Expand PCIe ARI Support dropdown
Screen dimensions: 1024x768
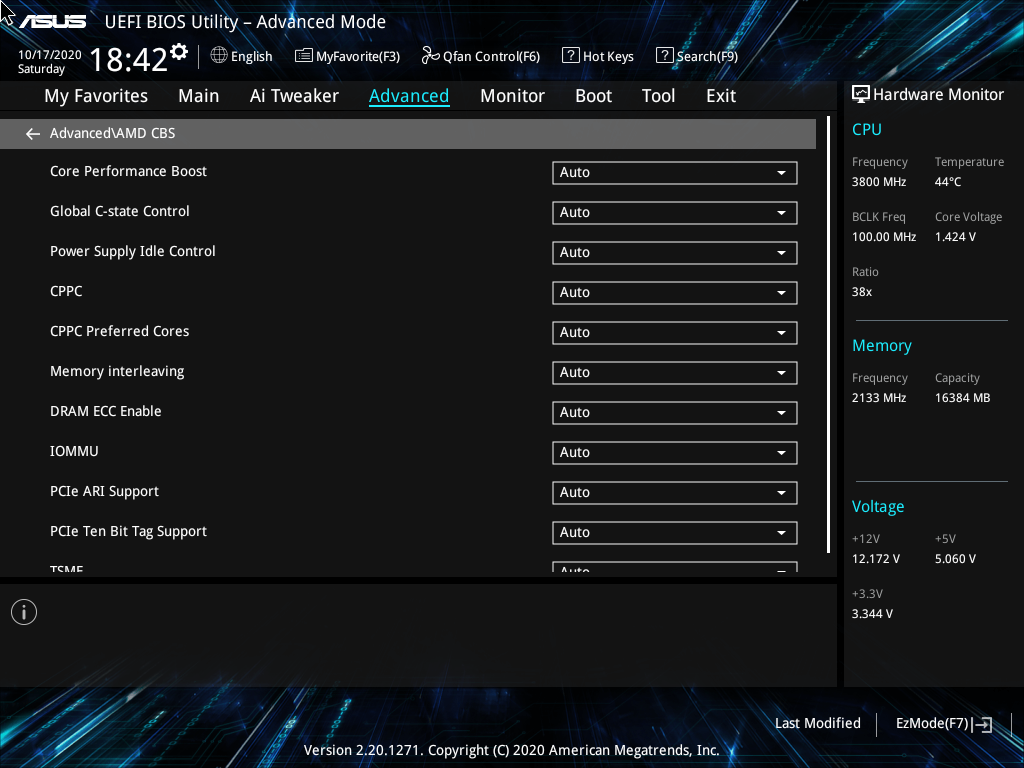[675, 492]
